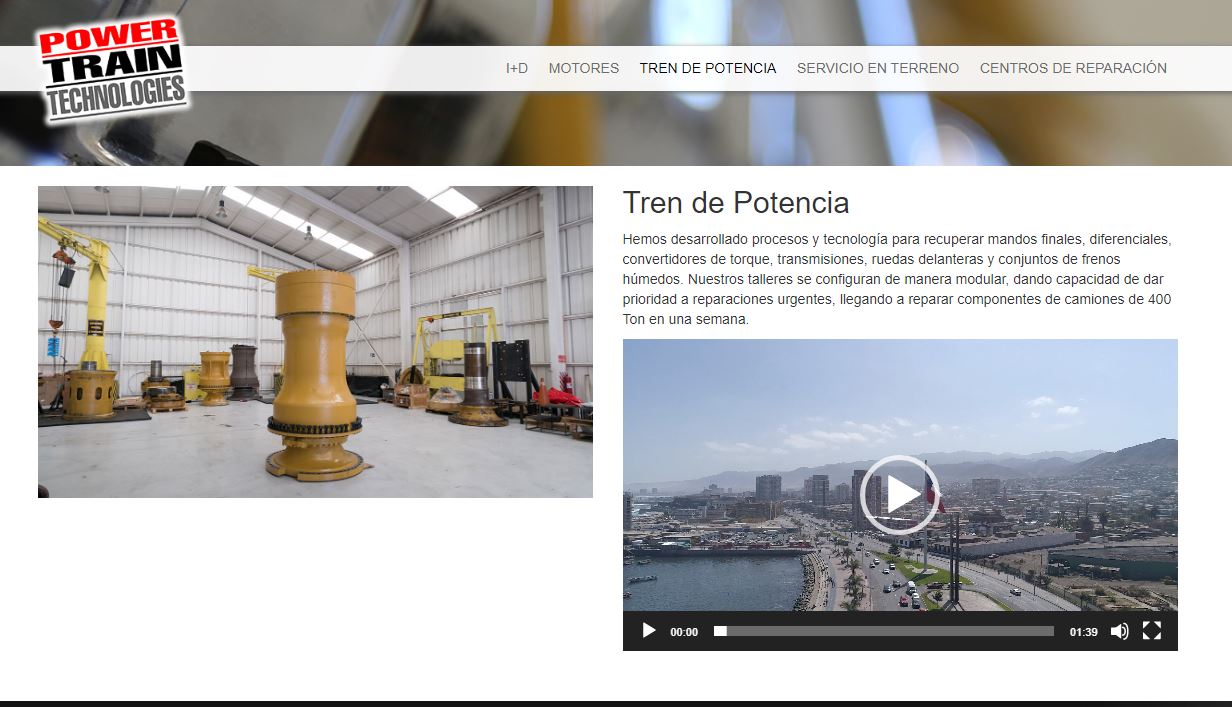Click the Tren de Potencia heading
This screenshot has width=1232, height=707.
click(x=736, y=203)
